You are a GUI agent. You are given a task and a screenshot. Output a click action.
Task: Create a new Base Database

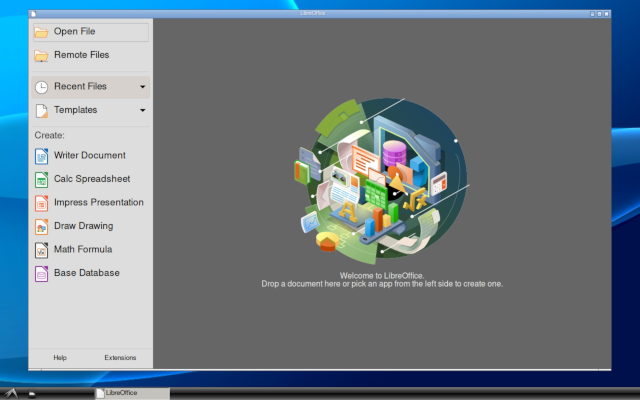pos(91,273)
